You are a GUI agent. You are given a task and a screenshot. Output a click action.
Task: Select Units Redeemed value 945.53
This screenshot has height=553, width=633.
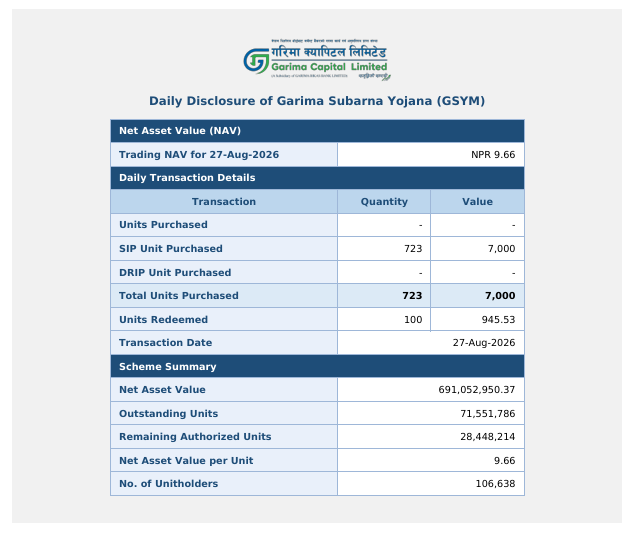498,320
